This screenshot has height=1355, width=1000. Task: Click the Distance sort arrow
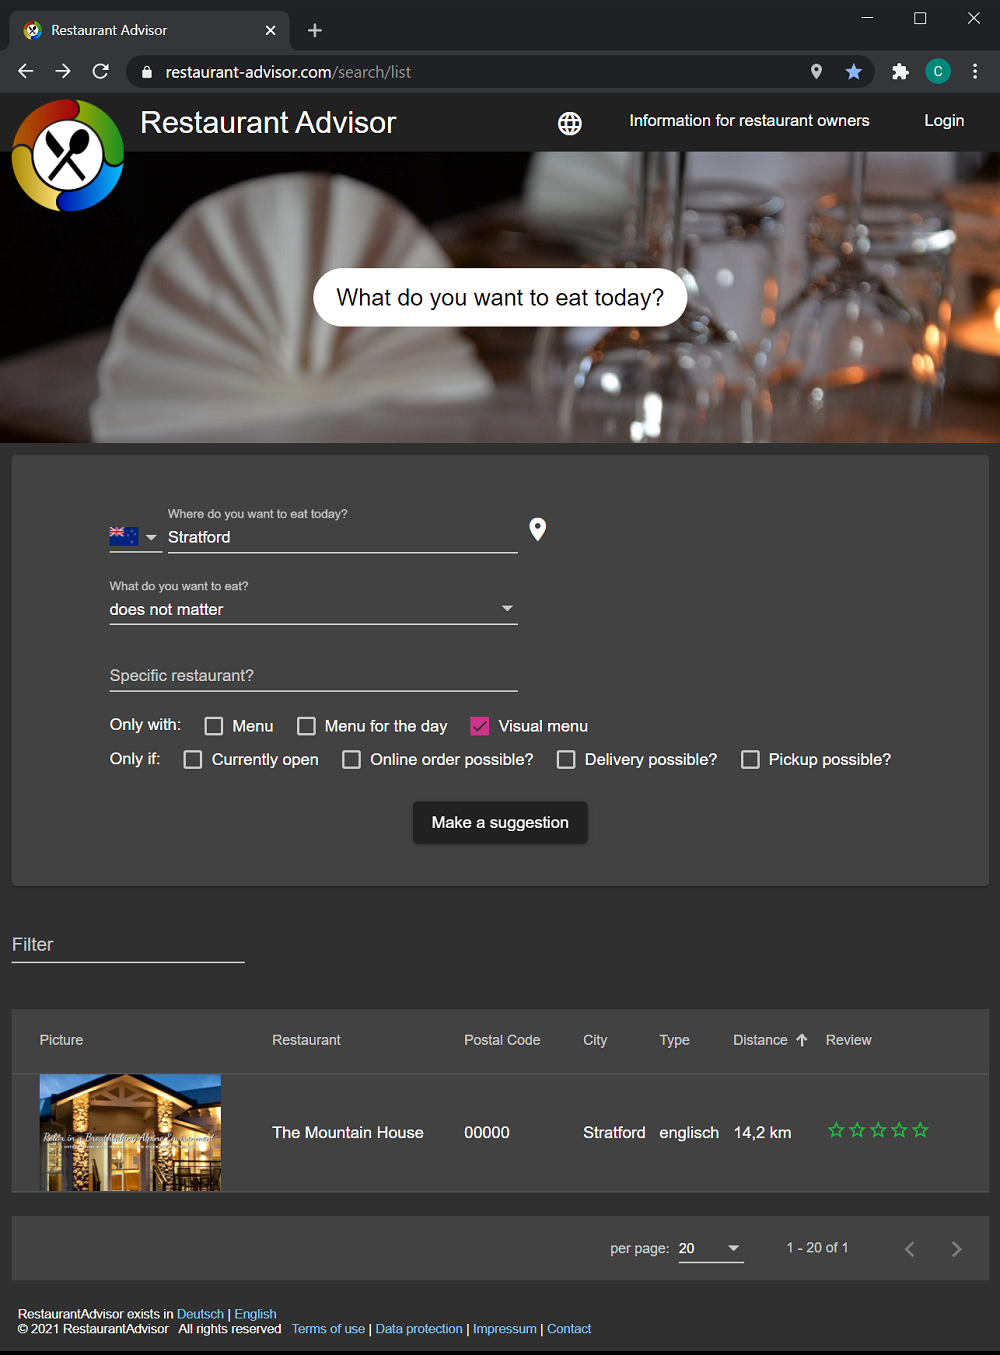coord(802,1040)
